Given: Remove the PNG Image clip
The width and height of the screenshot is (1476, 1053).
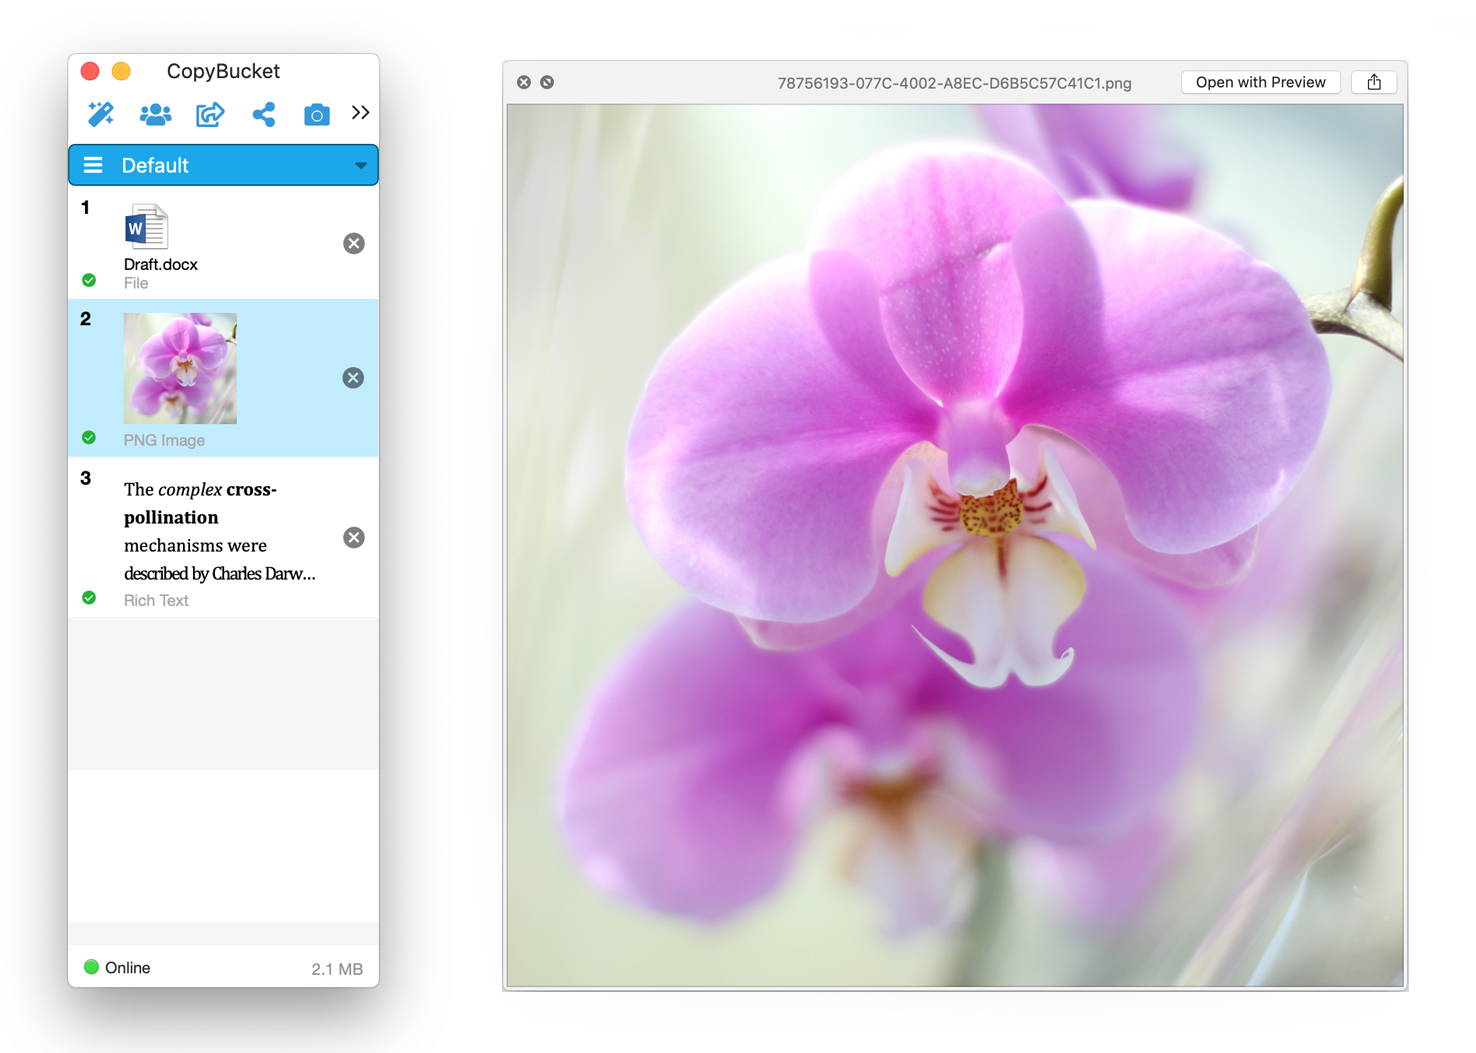Looking at the screenshot, I should pyautogui.click(x=353, y=377).
